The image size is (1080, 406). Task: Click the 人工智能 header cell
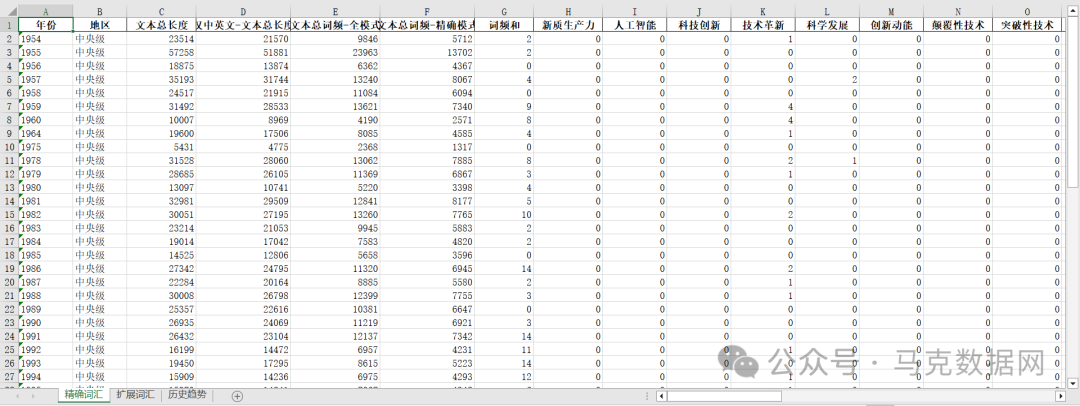(x=634, y=25)
